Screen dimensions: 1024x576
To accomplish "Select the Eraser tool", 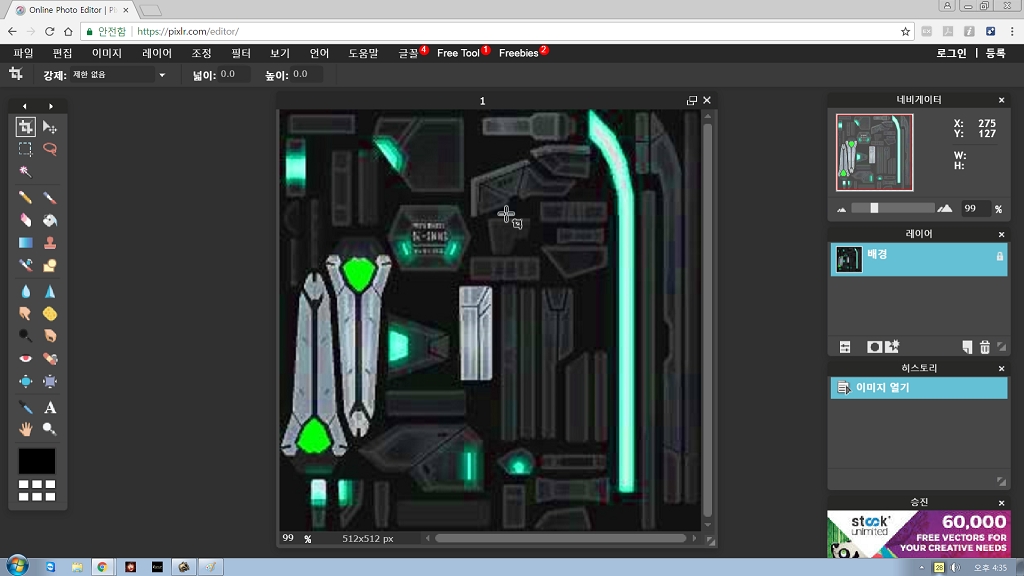I will pos(25,220).
